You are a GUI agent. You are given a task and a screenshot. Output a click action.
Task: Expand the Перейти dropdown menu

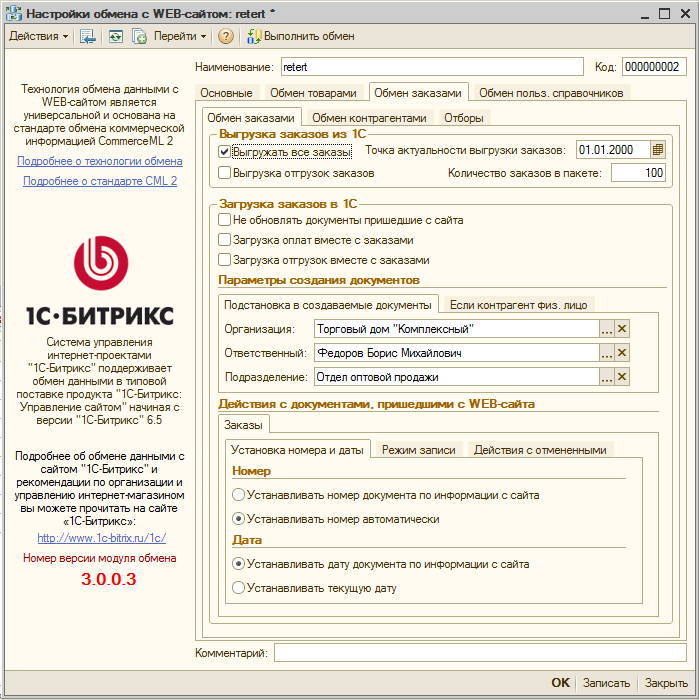coord(180,36)
